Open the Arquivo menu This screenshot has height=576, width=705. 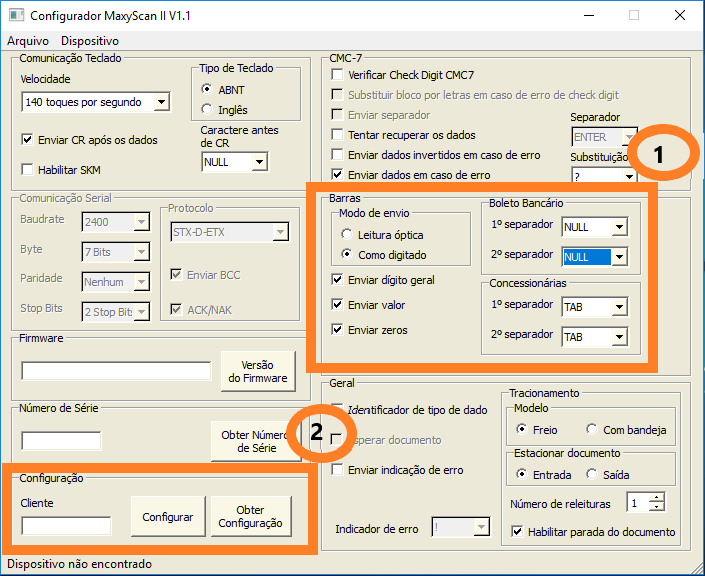pyautogui.click(x=28, y=41)
